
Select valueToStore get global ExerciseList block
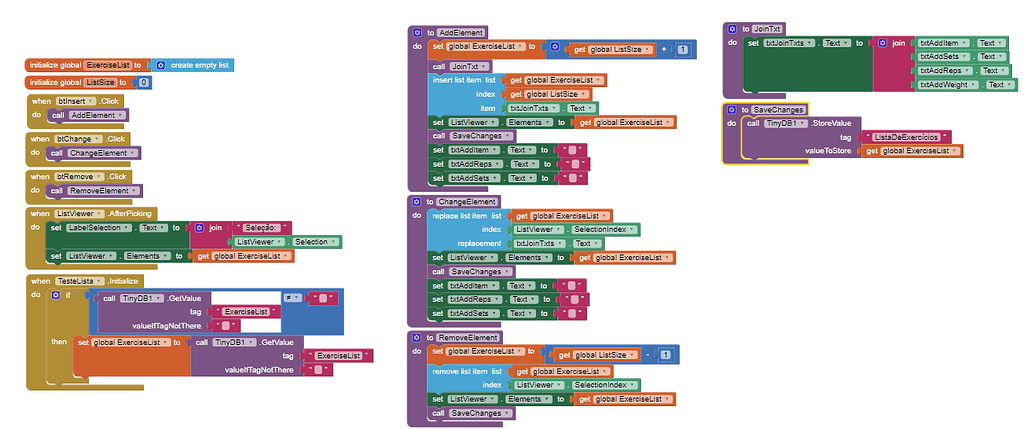913,151
